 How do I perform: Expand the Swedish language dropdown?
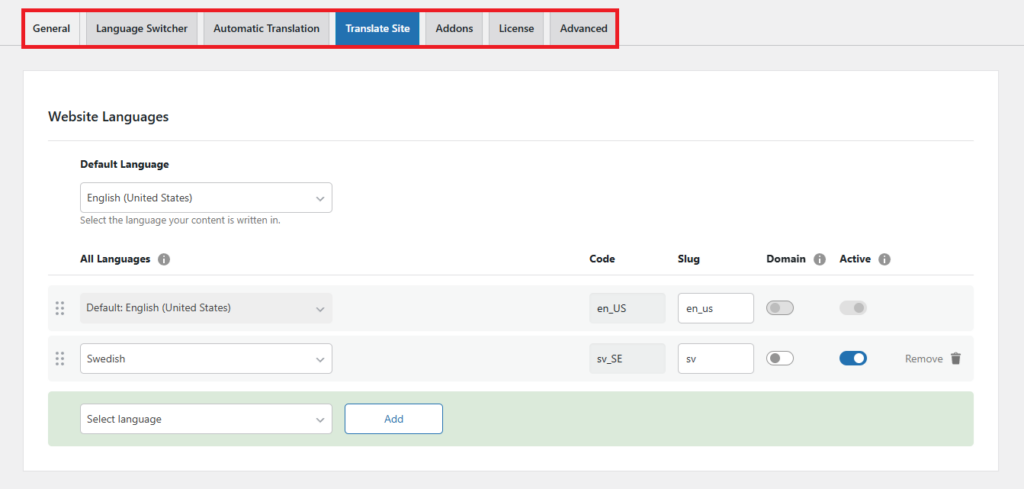pyautogui.click(x=206, y=358)
